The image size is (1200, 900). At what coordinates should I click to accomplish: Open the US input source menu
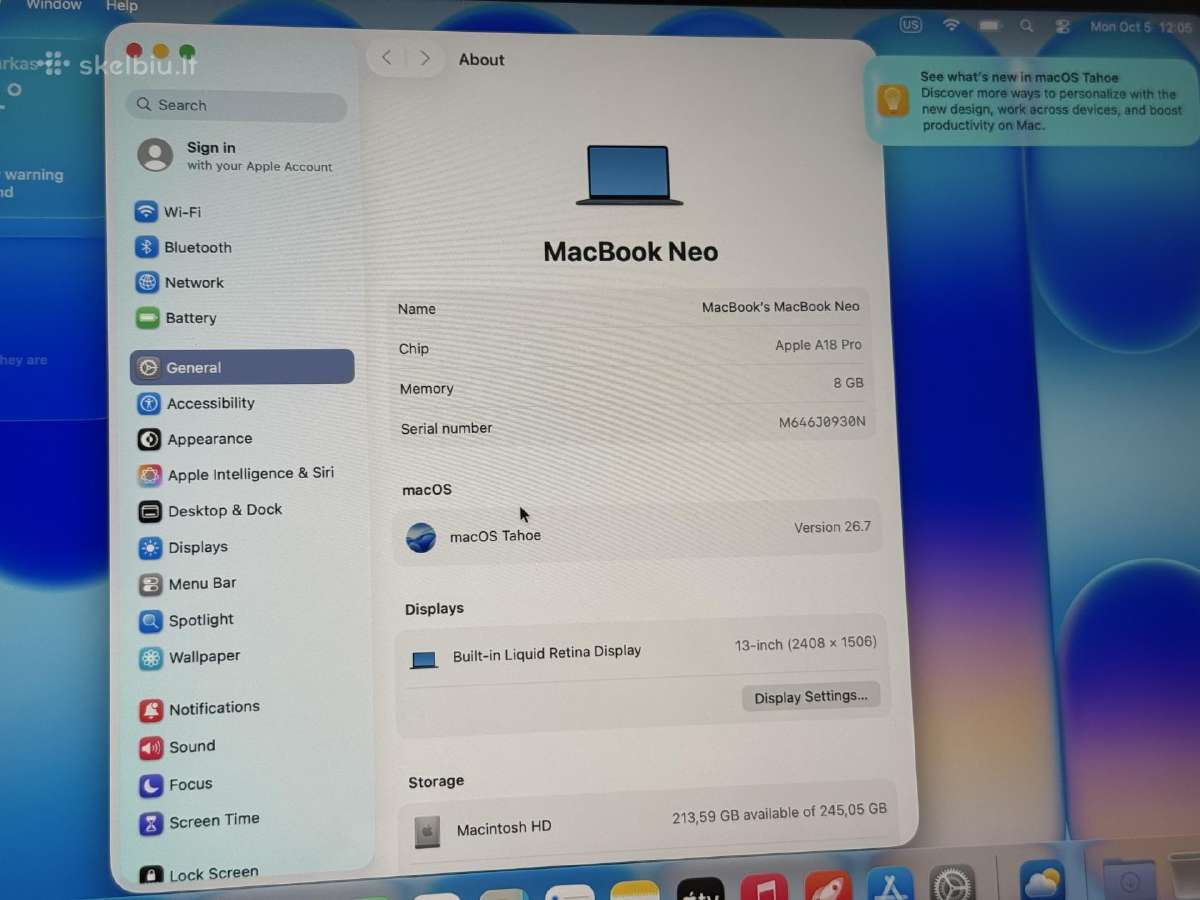910,25
